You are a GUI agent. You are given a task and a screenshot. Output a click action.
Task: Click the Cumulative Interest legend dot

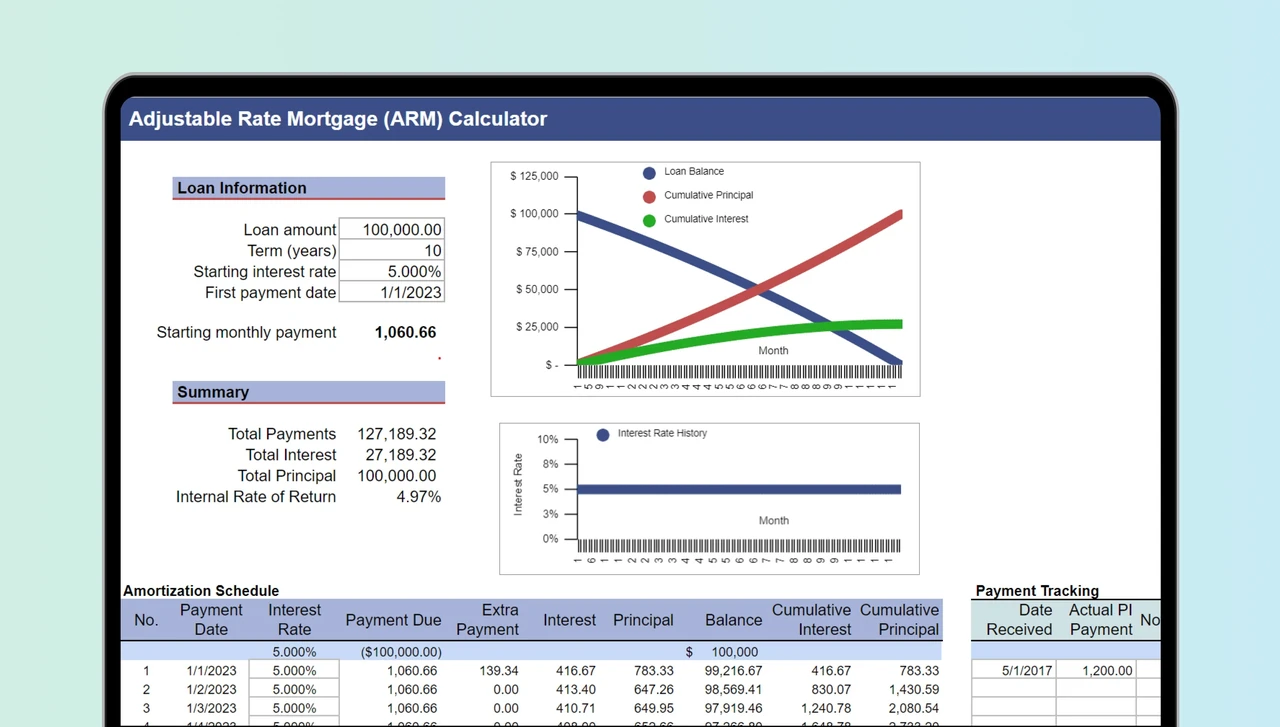pos(649,220)
